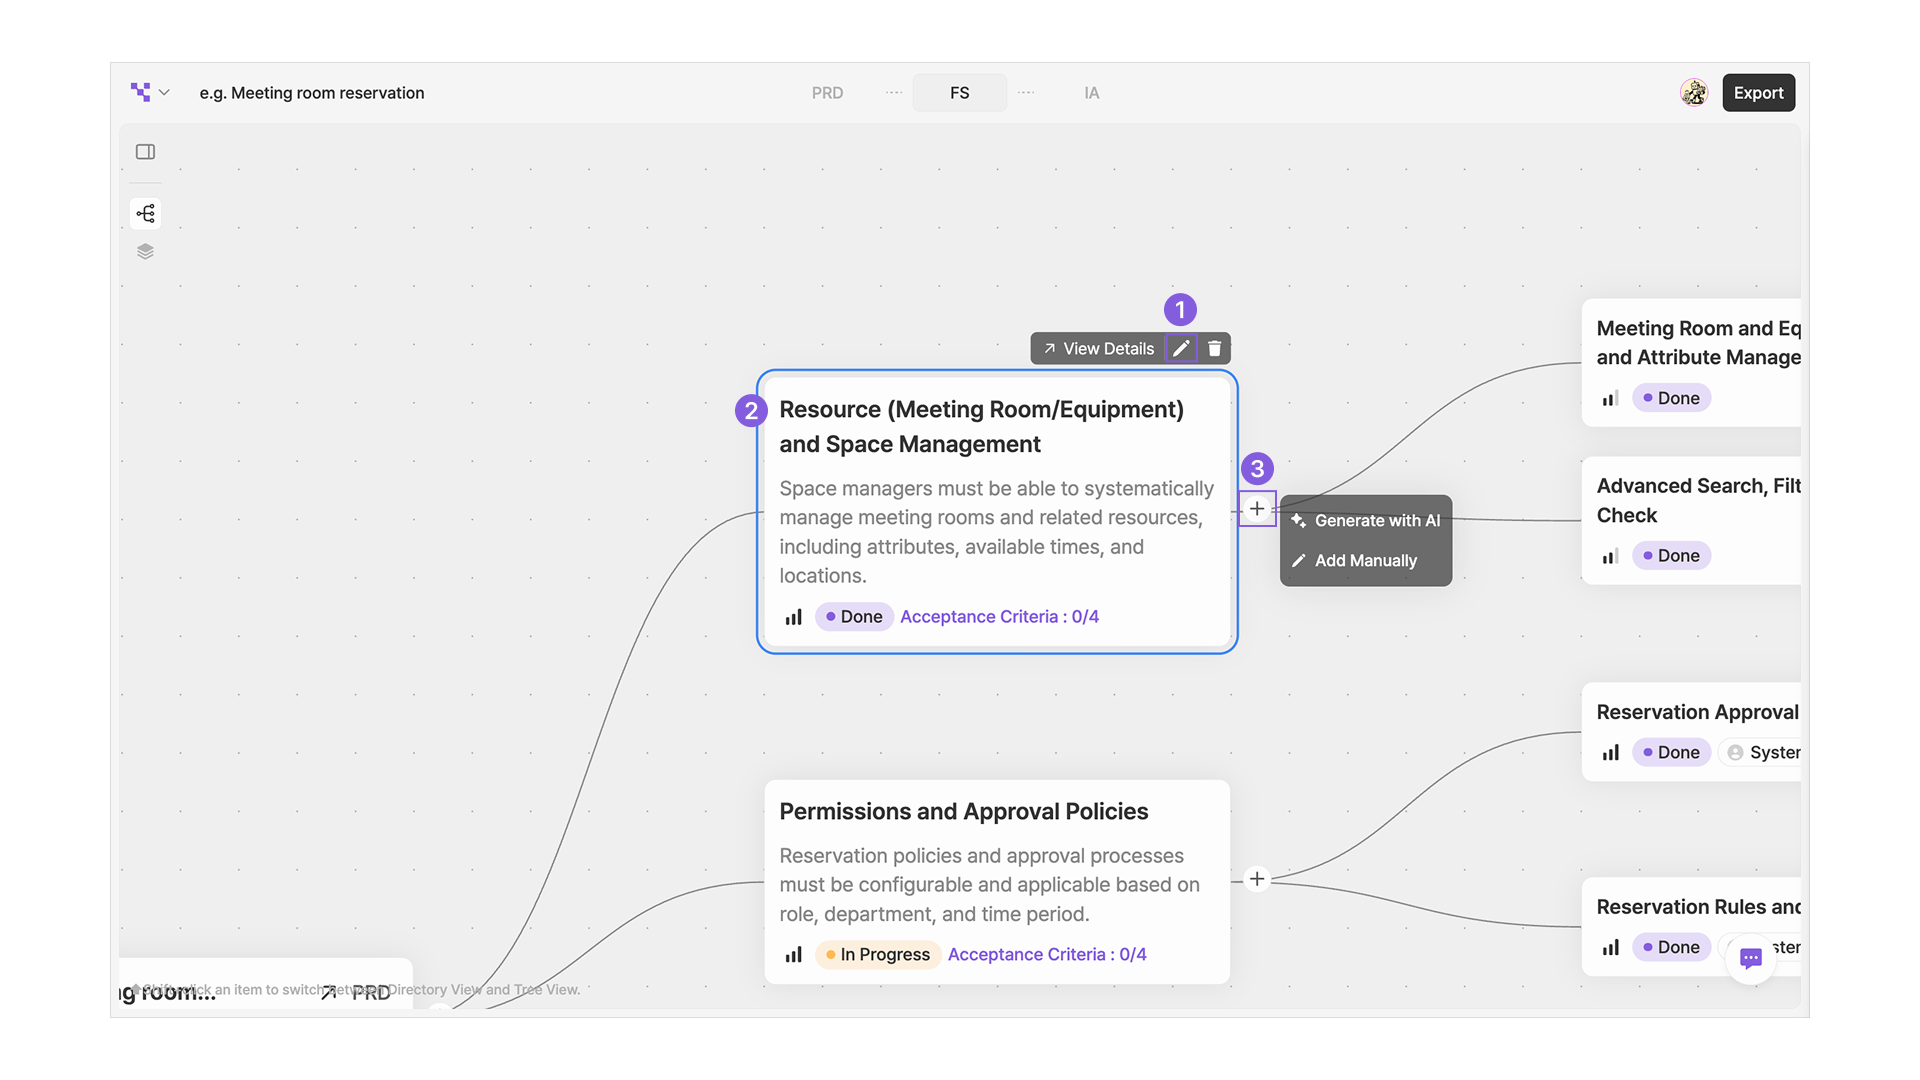Viewport: 1920px width, 1080px height.
Task: Expand dropdown chevron beside app logo
Action: (x=164, y=92)
